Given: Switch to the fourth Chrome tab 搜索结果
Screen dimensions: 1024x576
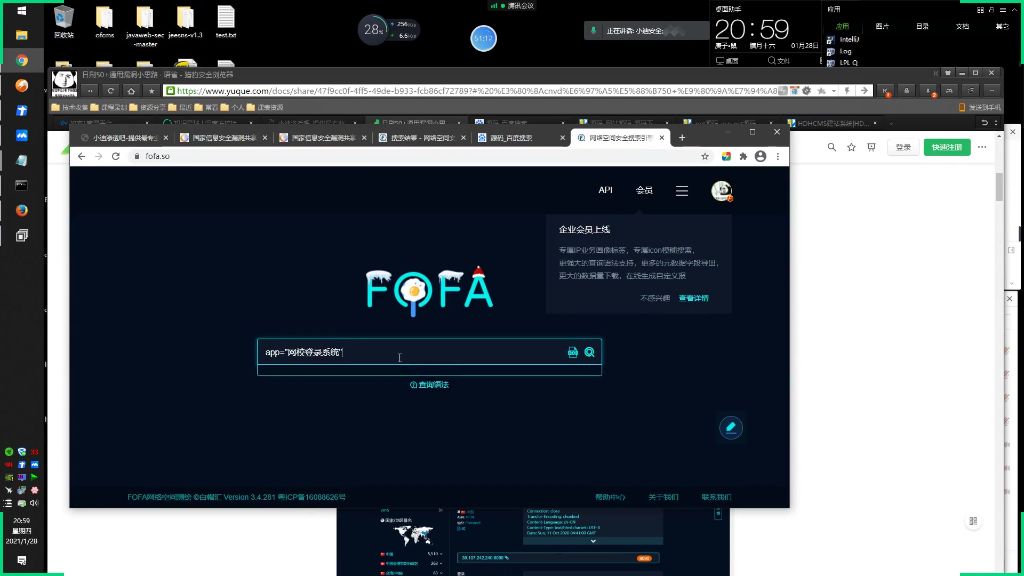Looking at the screenshot, I should pyautogui.click(x=421, y=138).
